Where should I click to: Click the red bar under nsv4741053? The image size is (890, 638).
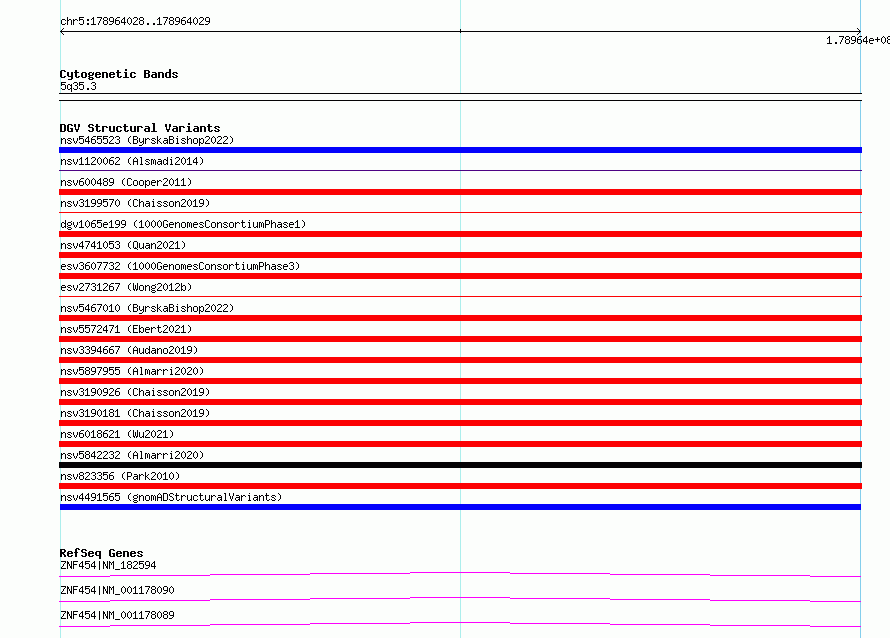point(460,255)
